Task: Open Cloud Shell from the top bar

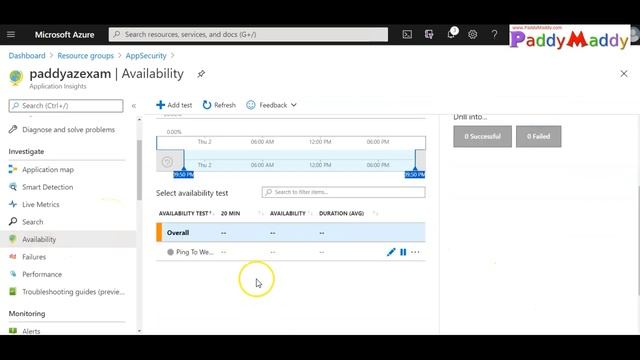Action: (x=407, y=35)
